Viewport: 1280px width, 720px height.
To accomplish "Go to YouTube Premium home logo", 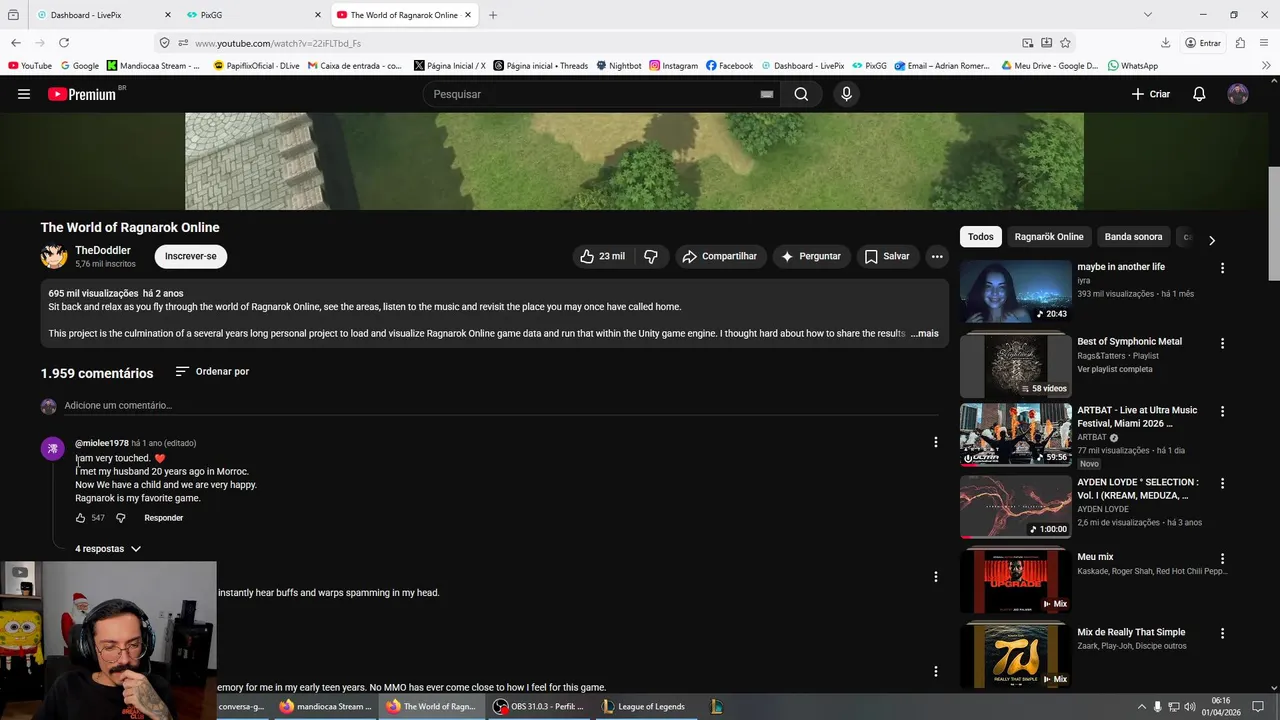I will (x=82, y=94).
